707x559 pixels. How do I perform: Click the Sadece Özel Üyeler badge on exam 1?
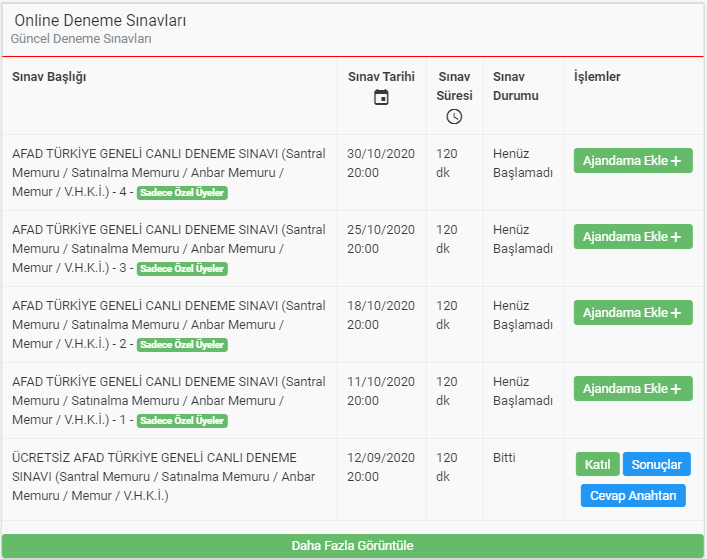point(182,421)
